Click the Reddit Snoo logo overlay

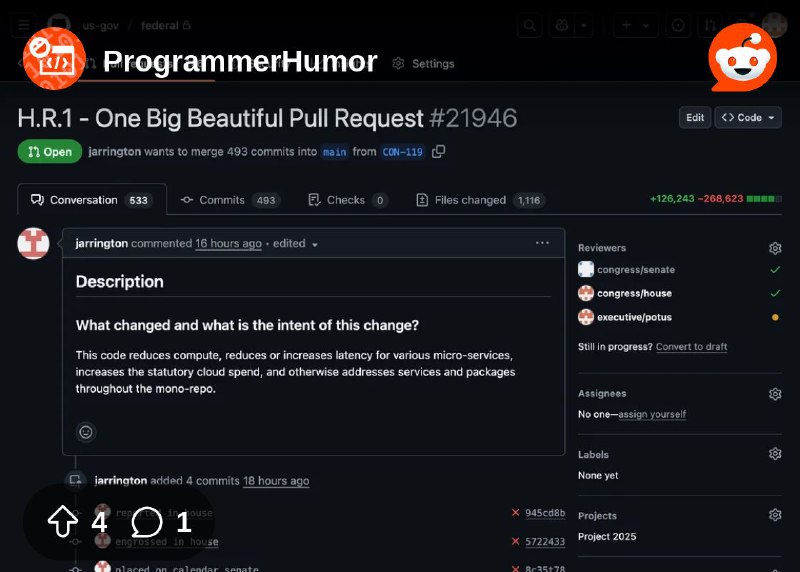743,57
